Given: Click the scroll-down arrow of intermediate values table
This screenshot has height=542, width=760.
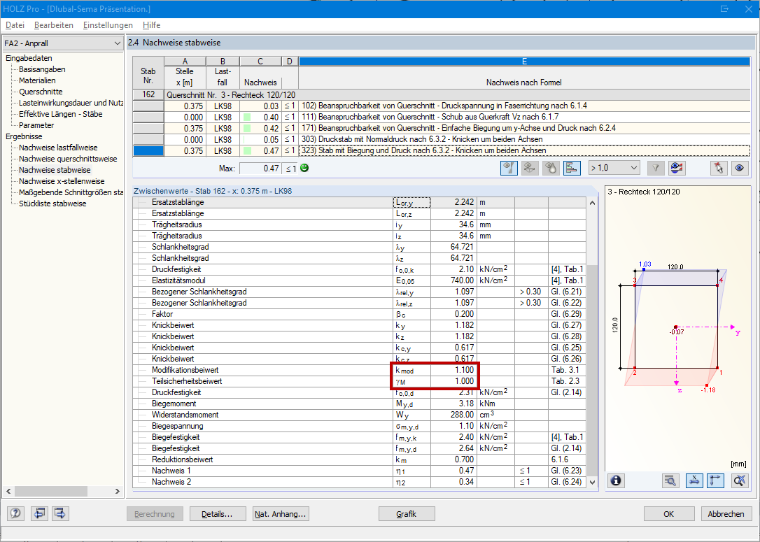Looking at the screenshot, I should point(592,482).
